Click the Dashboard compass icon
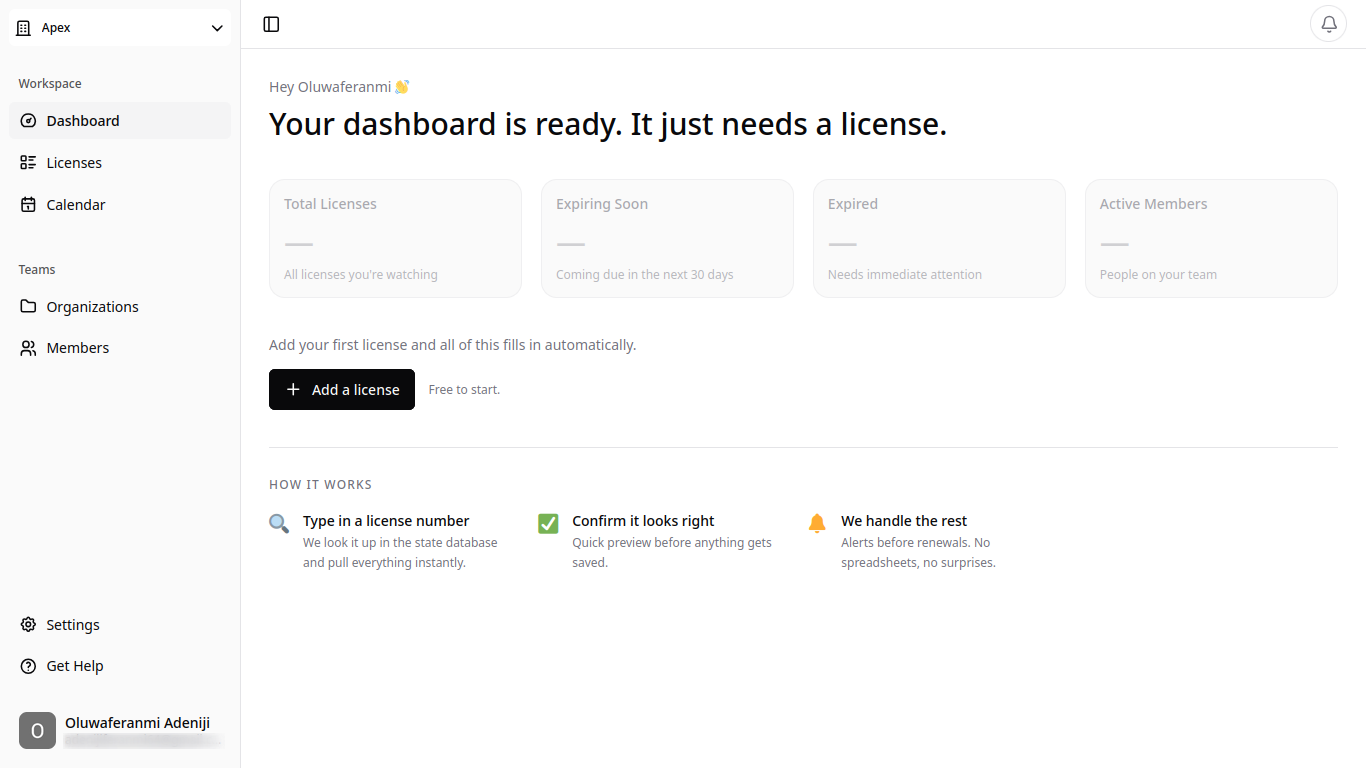 click(x=28, y=121)
